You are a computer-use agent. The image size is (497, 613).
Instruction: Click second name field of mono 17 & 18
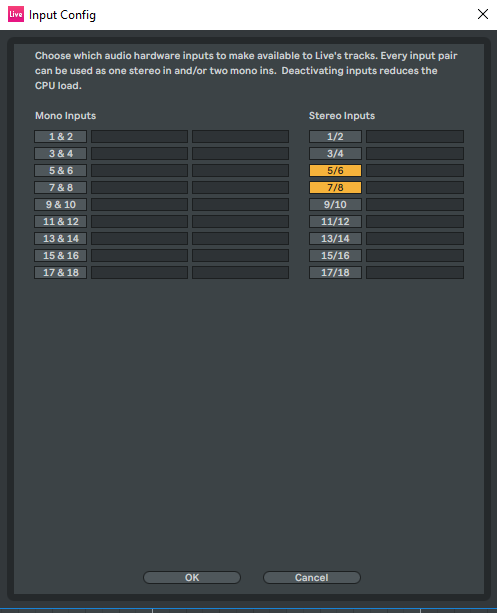240,272
